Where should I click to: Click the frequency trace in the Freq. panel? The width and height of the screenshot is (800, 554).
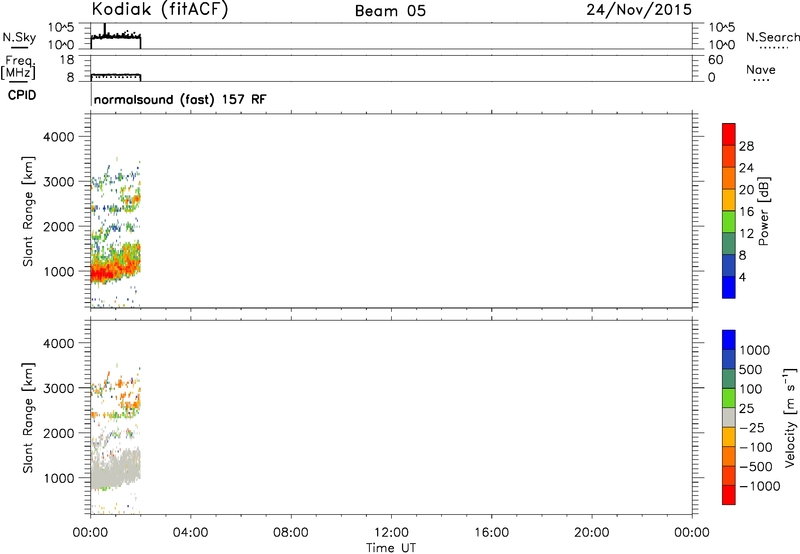(115, 76)
